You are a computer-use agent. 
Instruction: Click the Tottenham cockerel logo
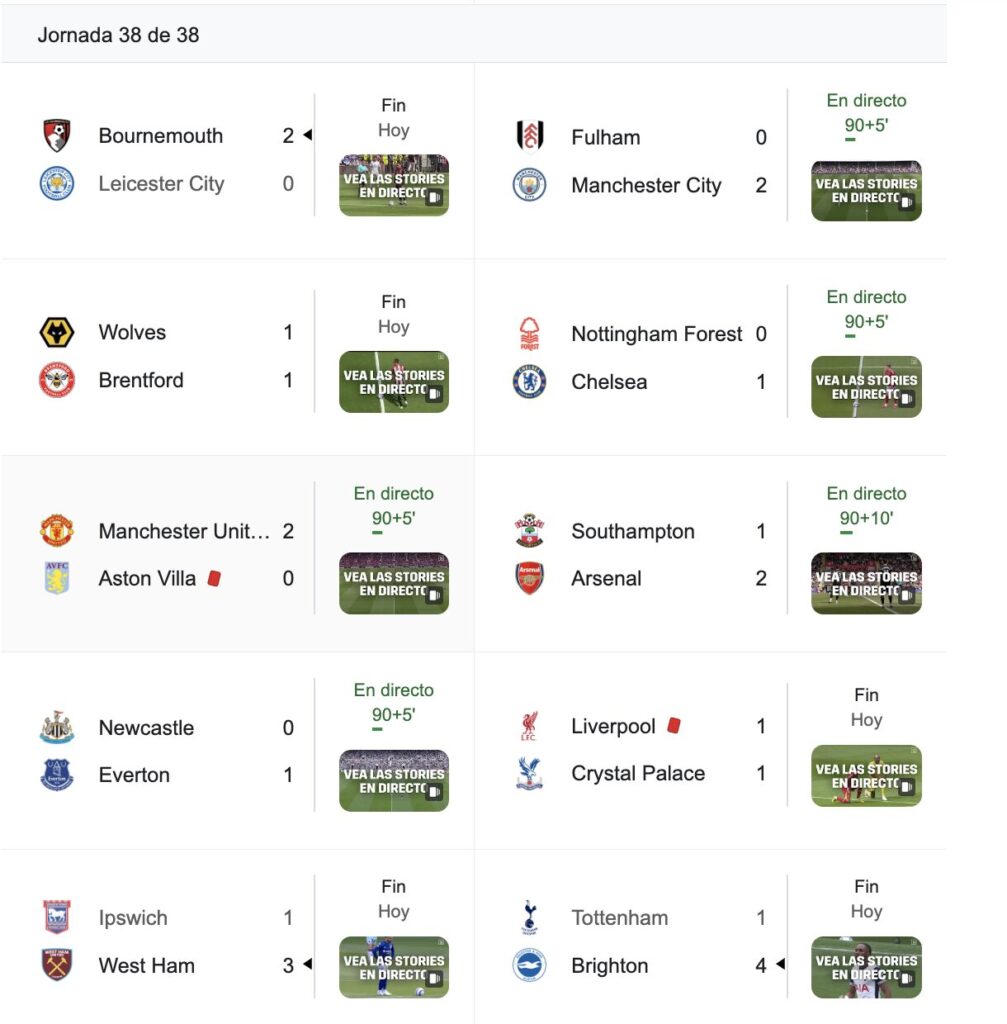[x=530, y=917]
